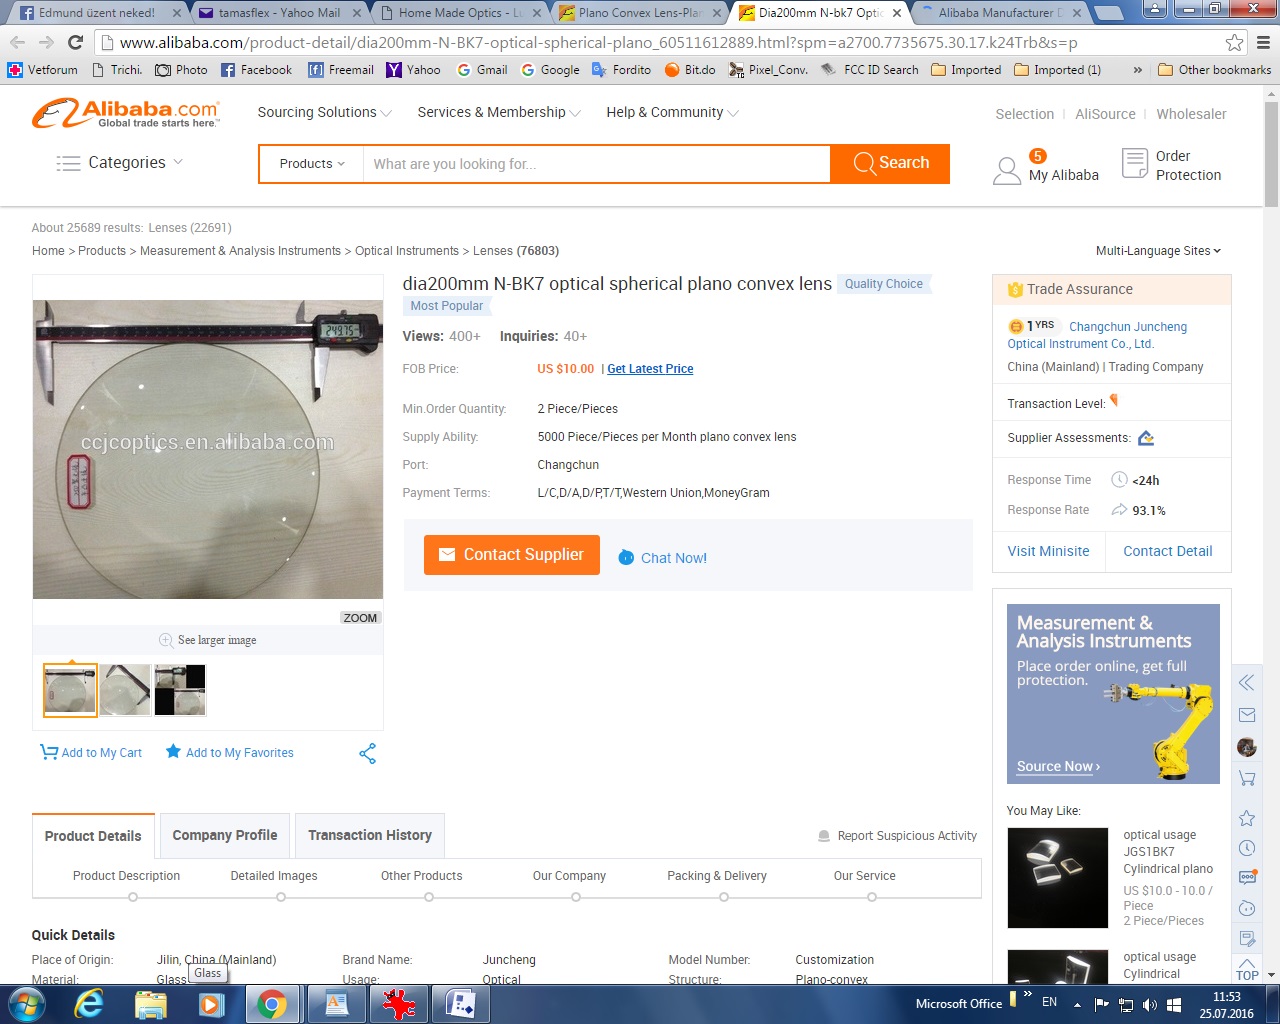
Task: Open Multi-Language Sites dropdown
Action: click(1158, 251)
